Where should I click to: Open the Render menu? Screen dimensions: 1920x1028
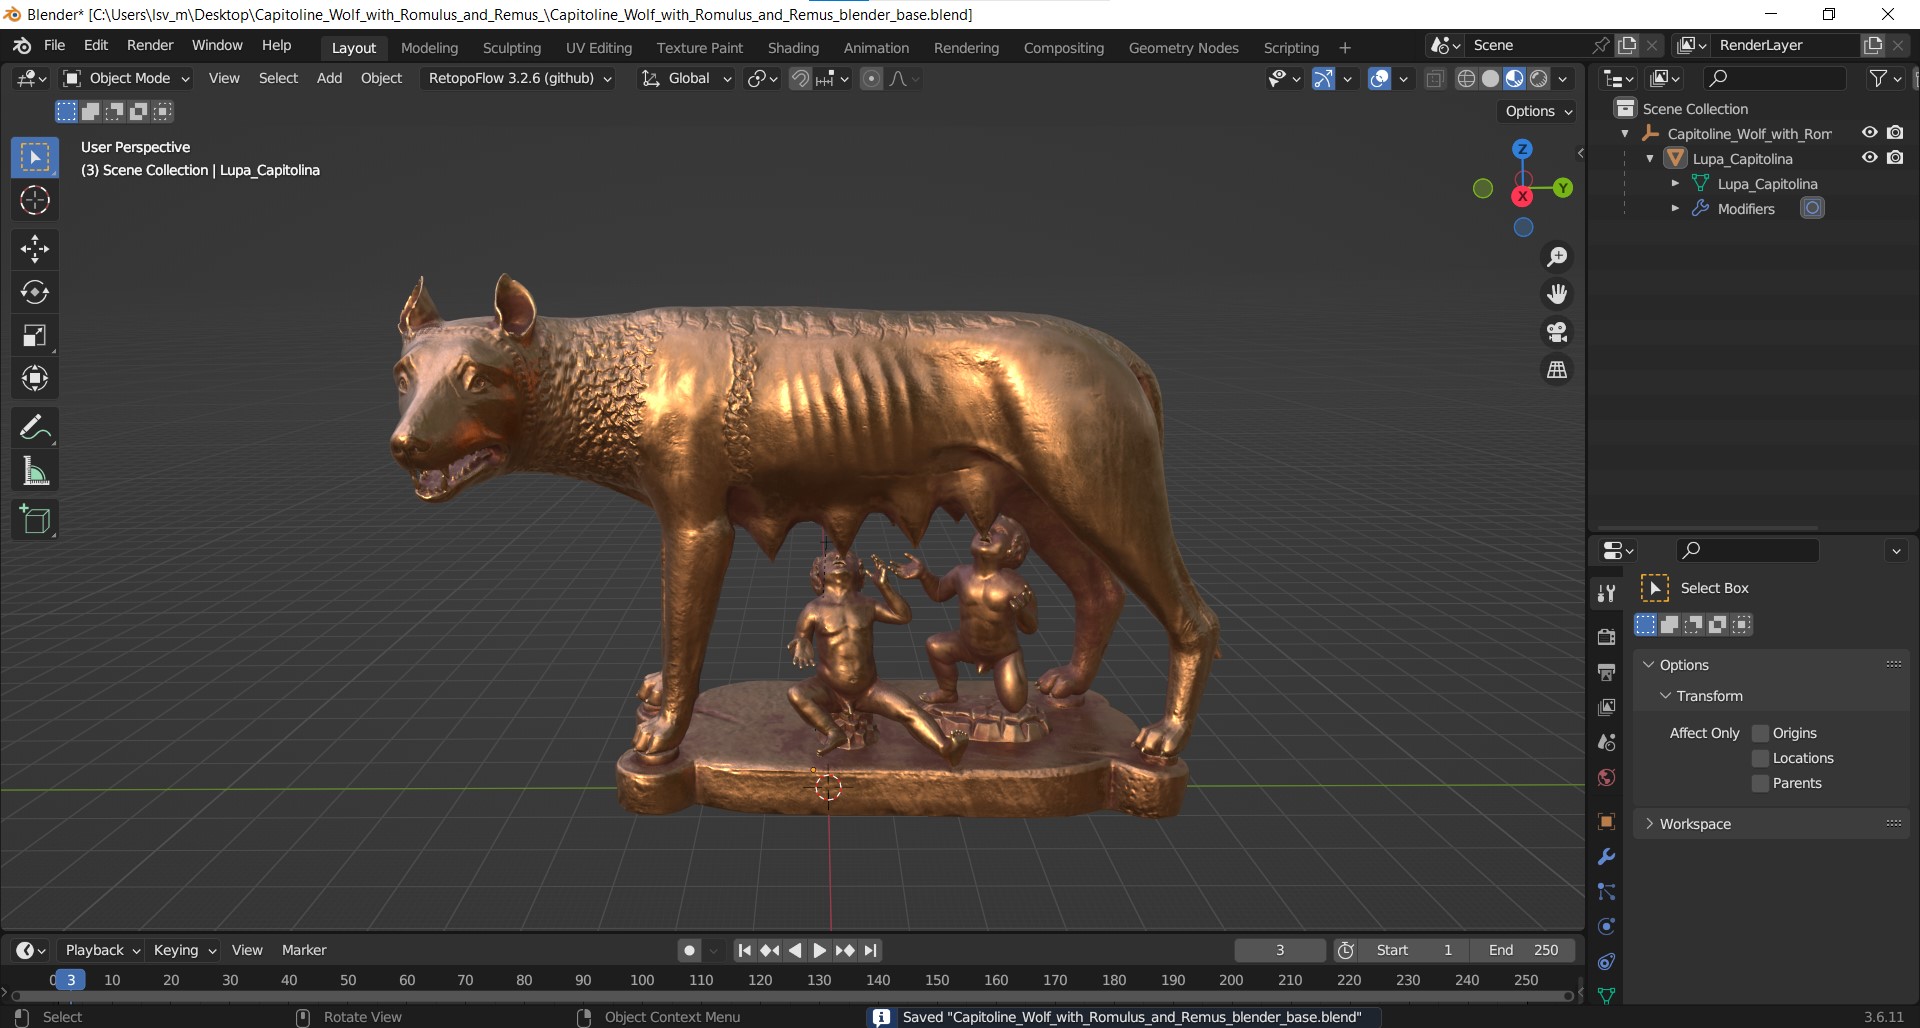[x=150, y=46]
